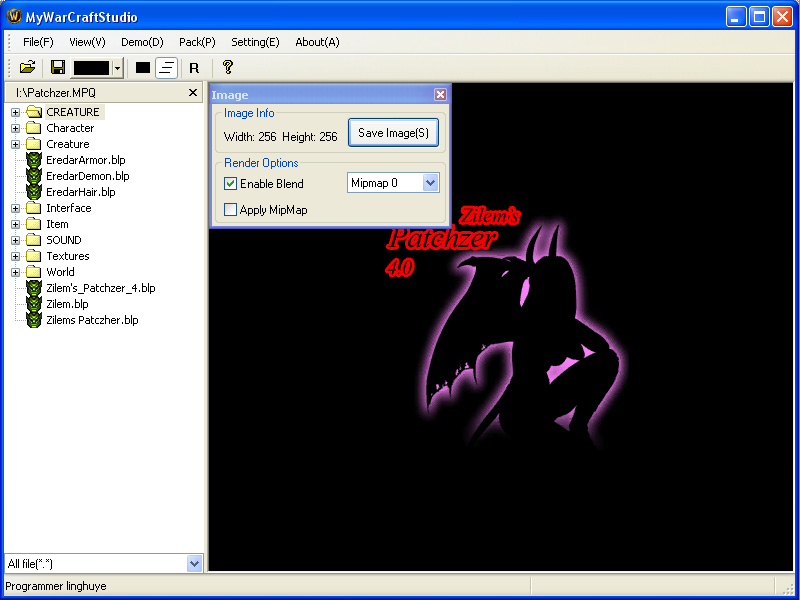The height and width of the screenshot is (600, 800).
Task: Select Zilem.blp file name
Action: click(x=67, y=304)
